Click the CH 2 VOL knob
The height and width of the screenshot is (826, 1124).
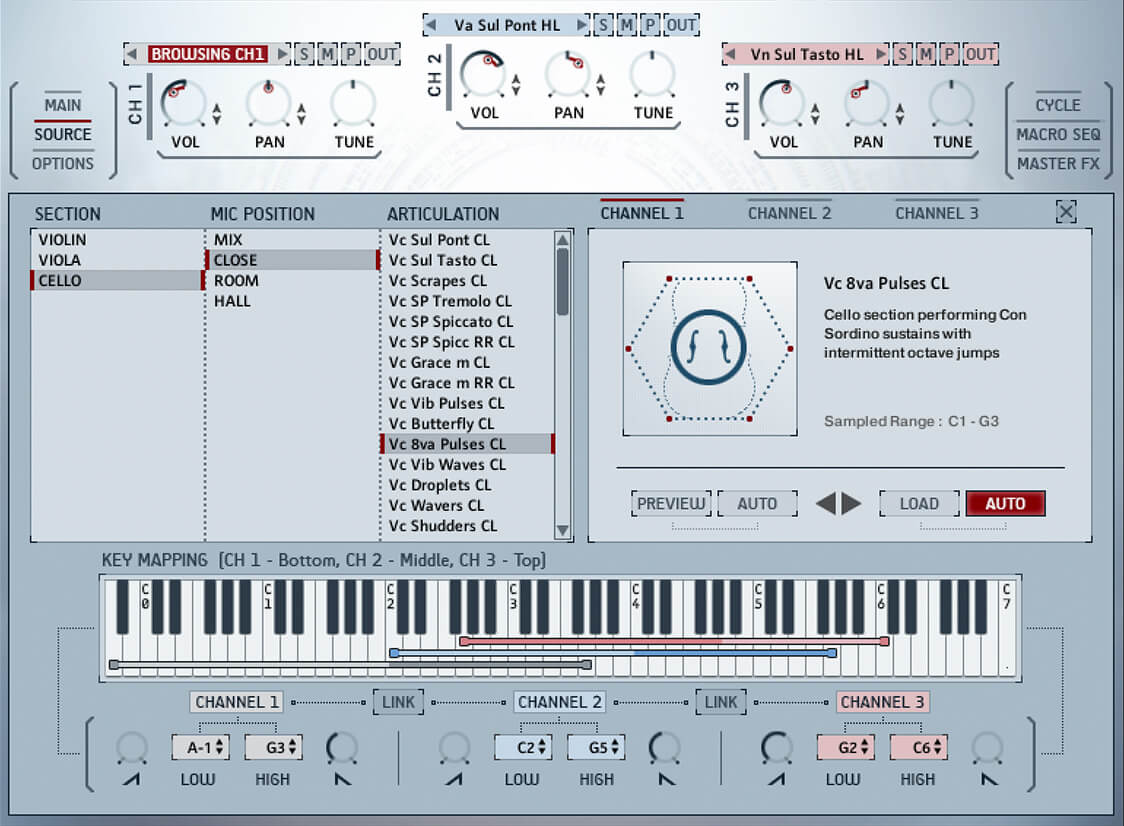(484, 75)
